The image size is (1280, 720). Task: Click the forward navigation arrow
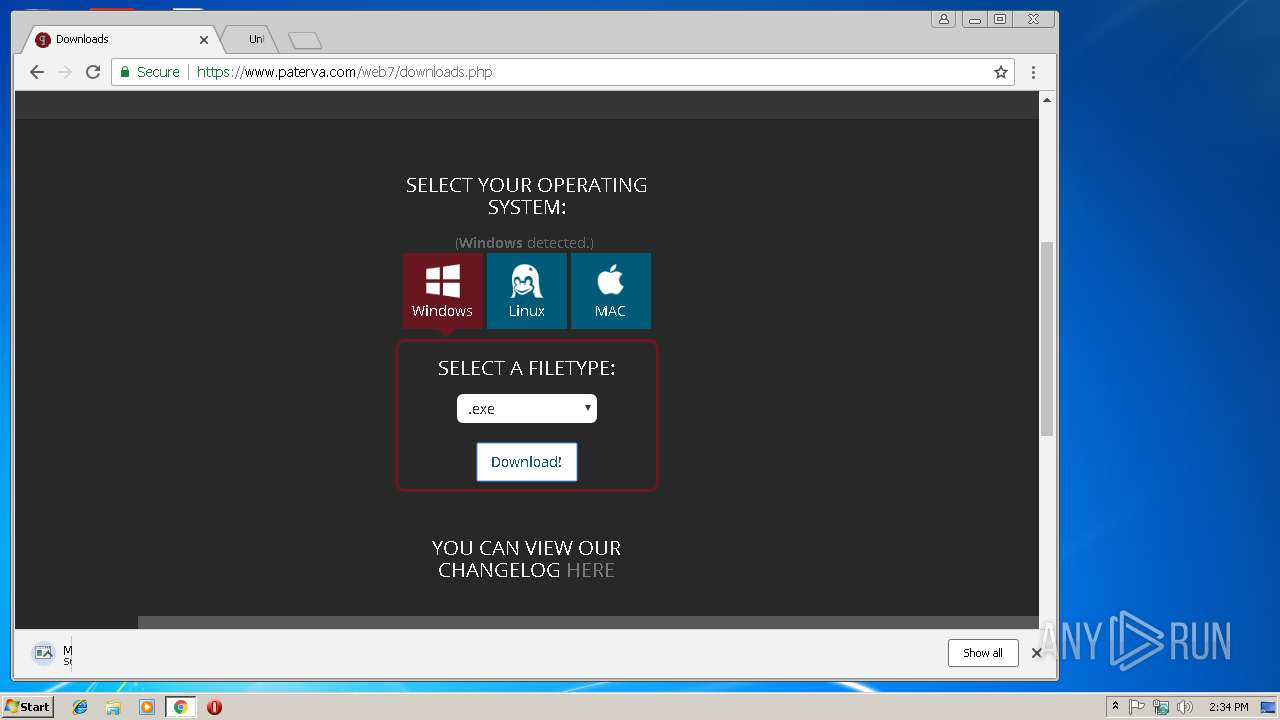(65, 72)
